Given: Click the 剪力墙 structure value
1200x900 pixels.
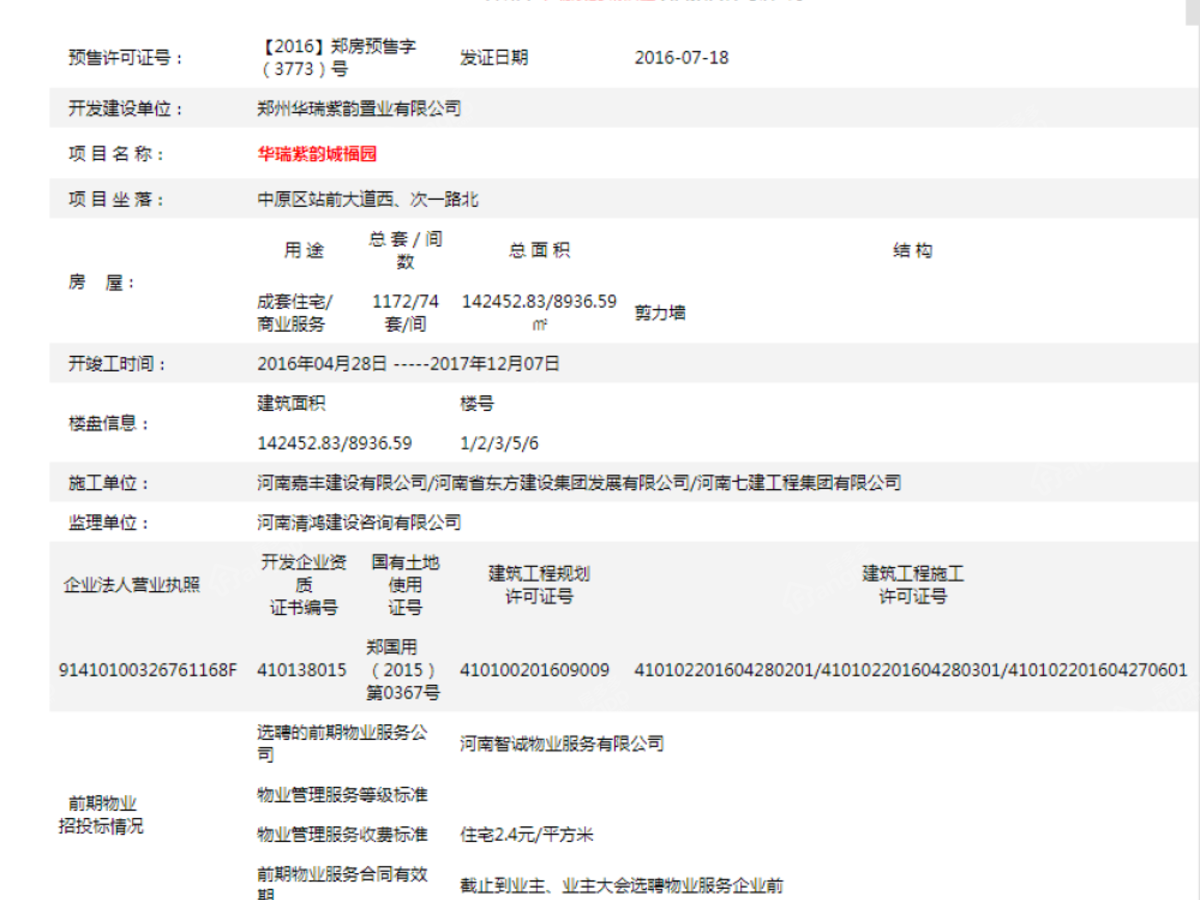Looking at the screenshot, I should (660, 313).
